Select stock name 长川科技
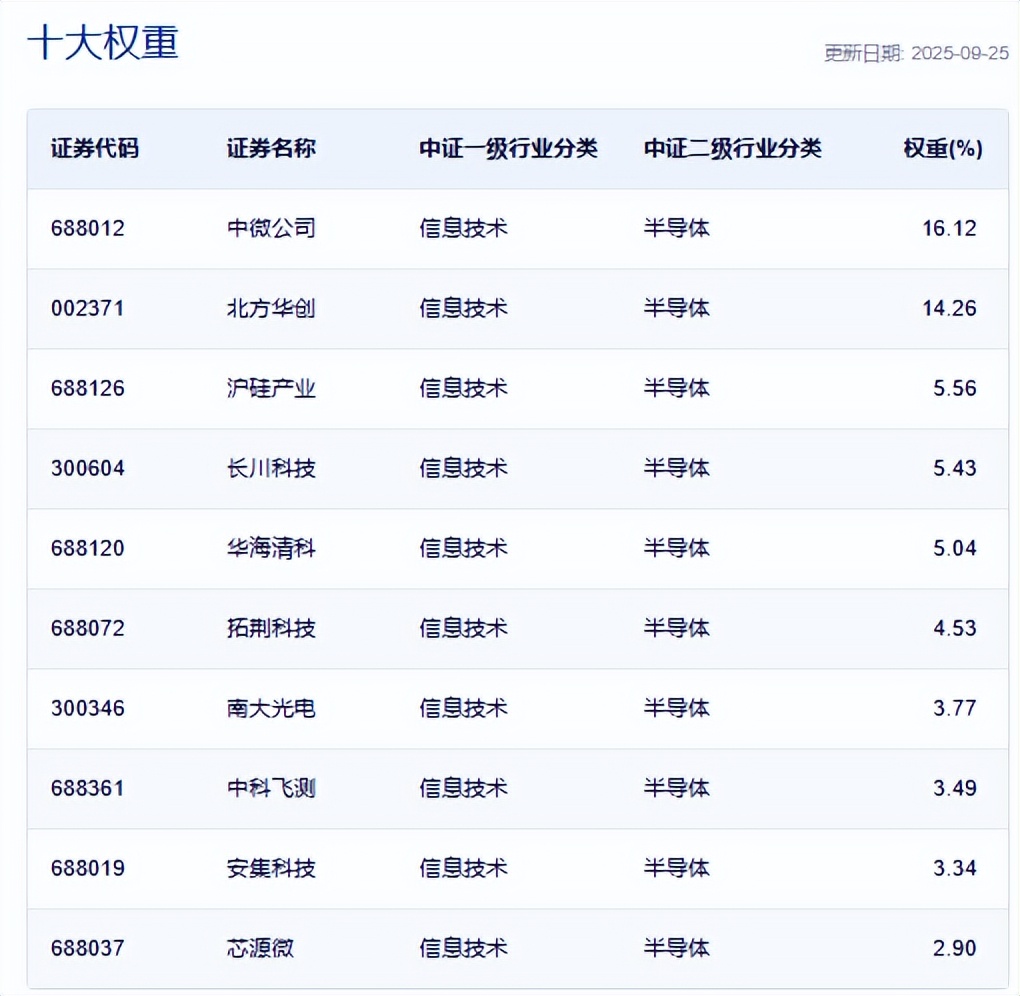 click(271, 468)
